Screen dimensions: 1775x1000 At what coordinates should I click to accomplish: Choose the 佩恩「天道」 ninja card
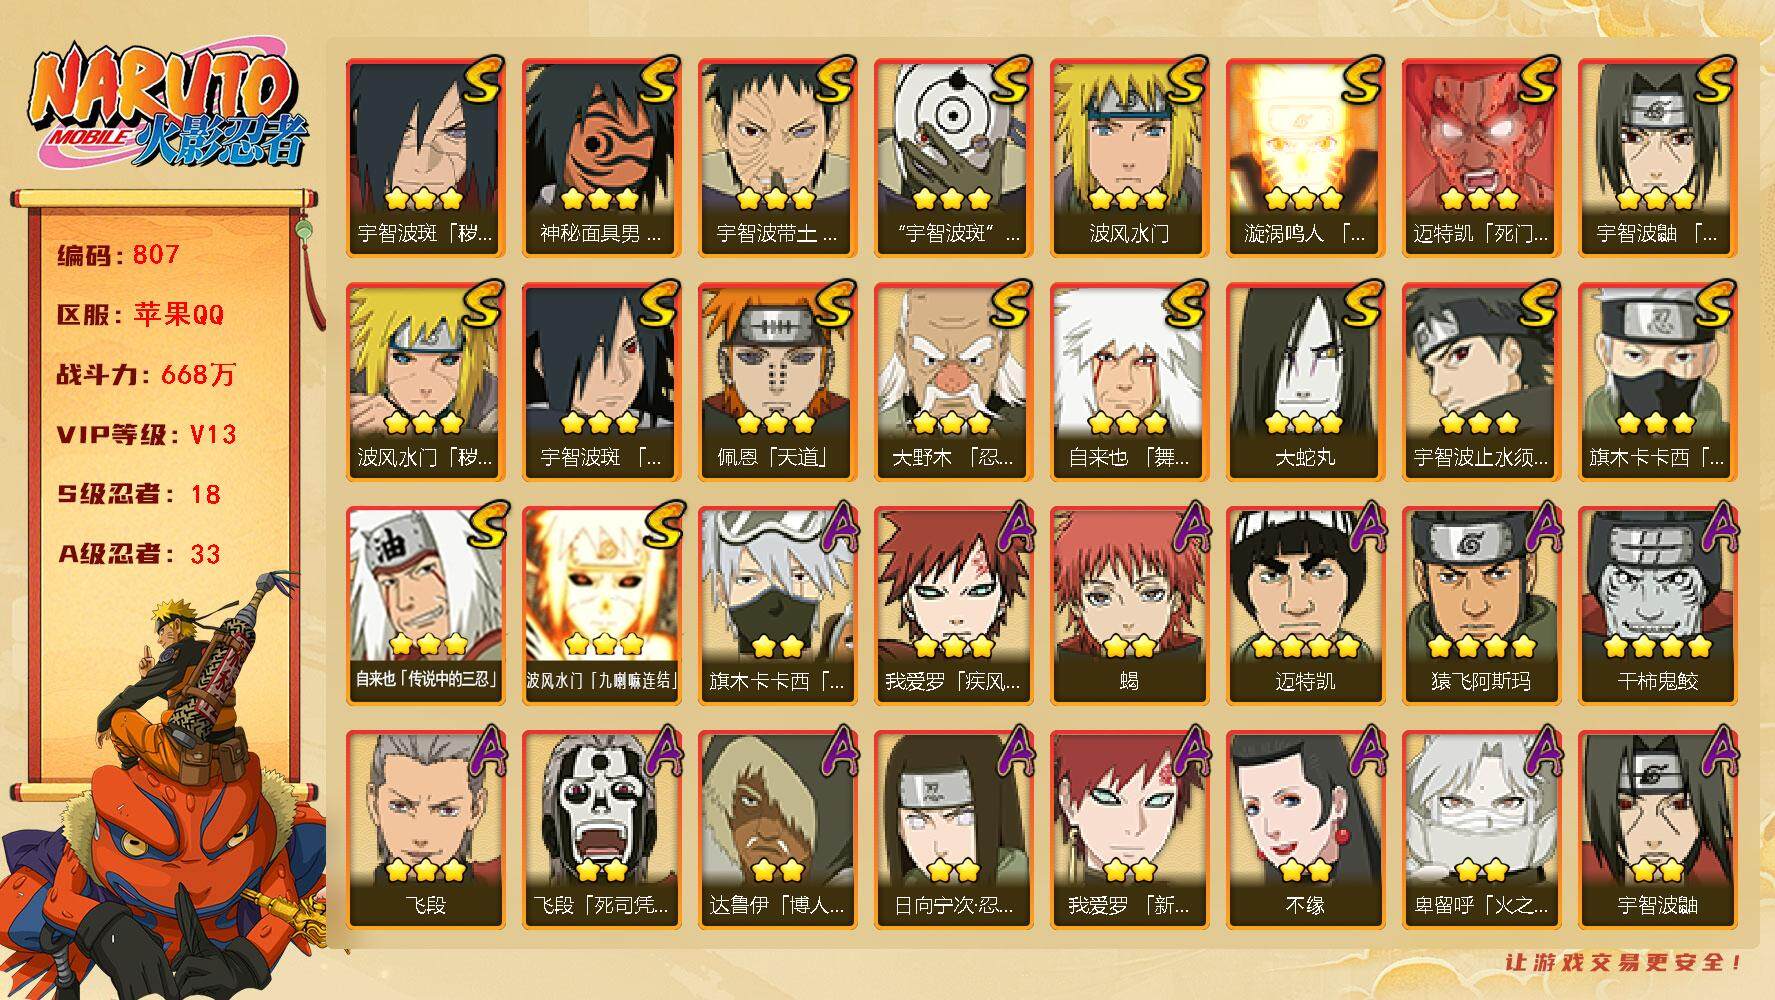tap(778, 382)
